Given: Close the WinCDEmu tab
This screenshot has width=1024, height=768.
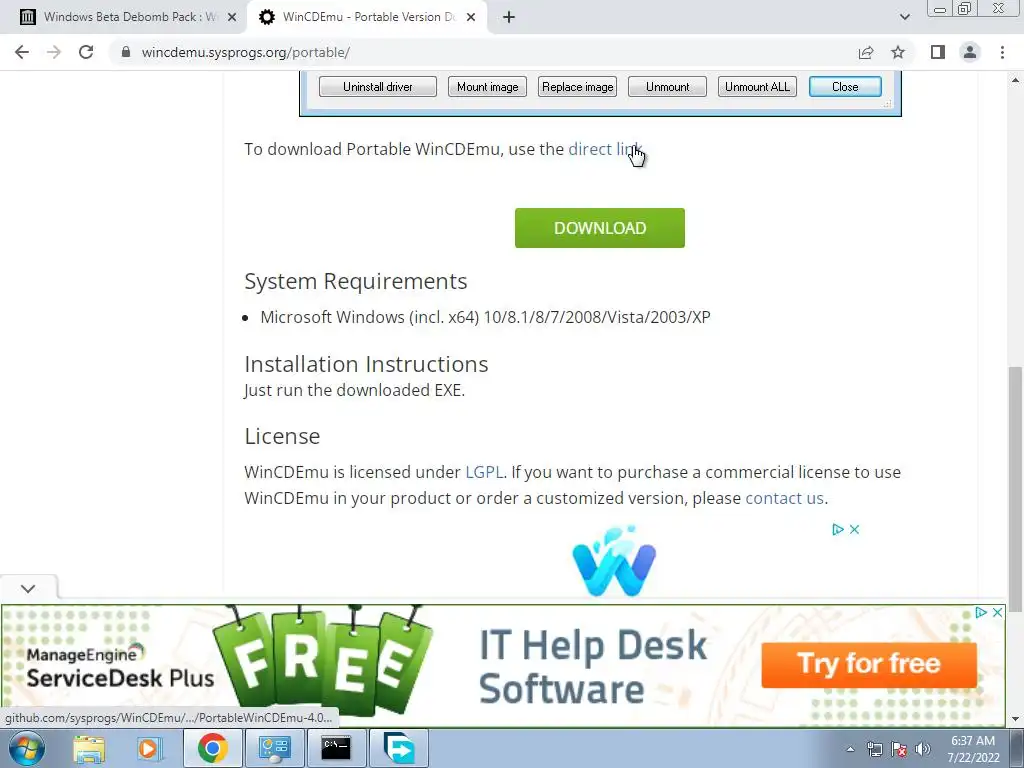Looking at the screenshot, I should [471, 18].
